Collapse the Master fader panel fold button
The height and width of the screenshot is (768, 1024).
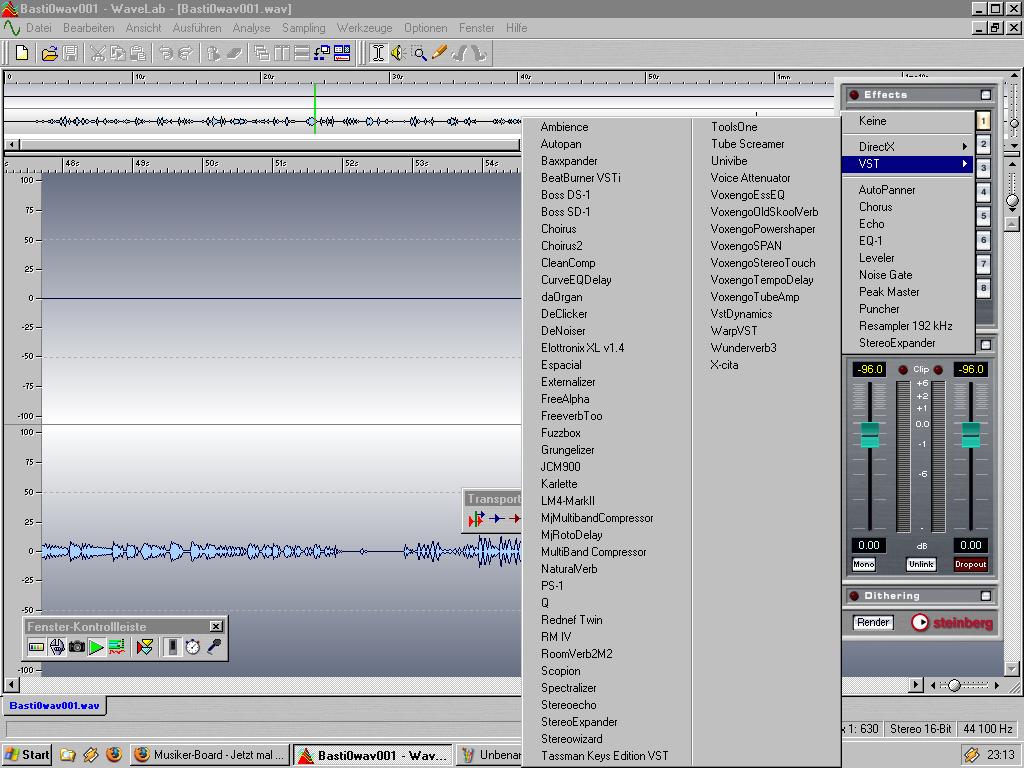pyautogui.click(x=986, y=344)
